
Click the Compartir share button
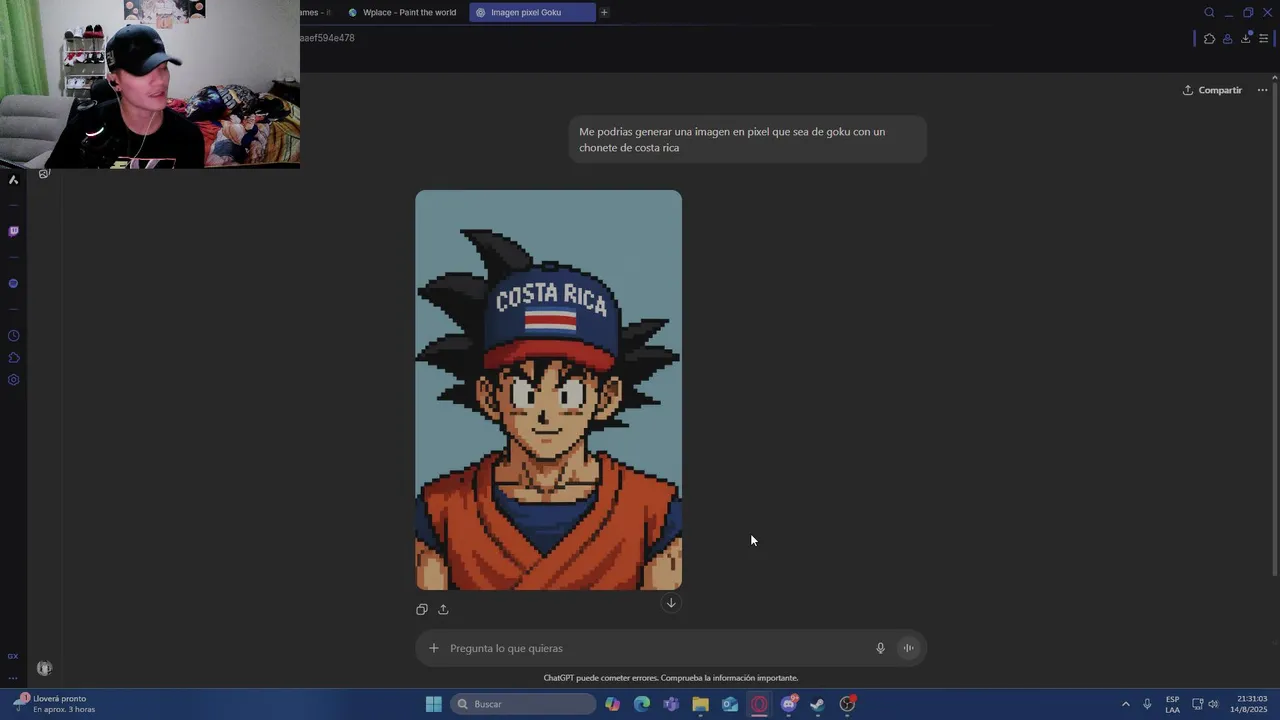[1212, 90]
